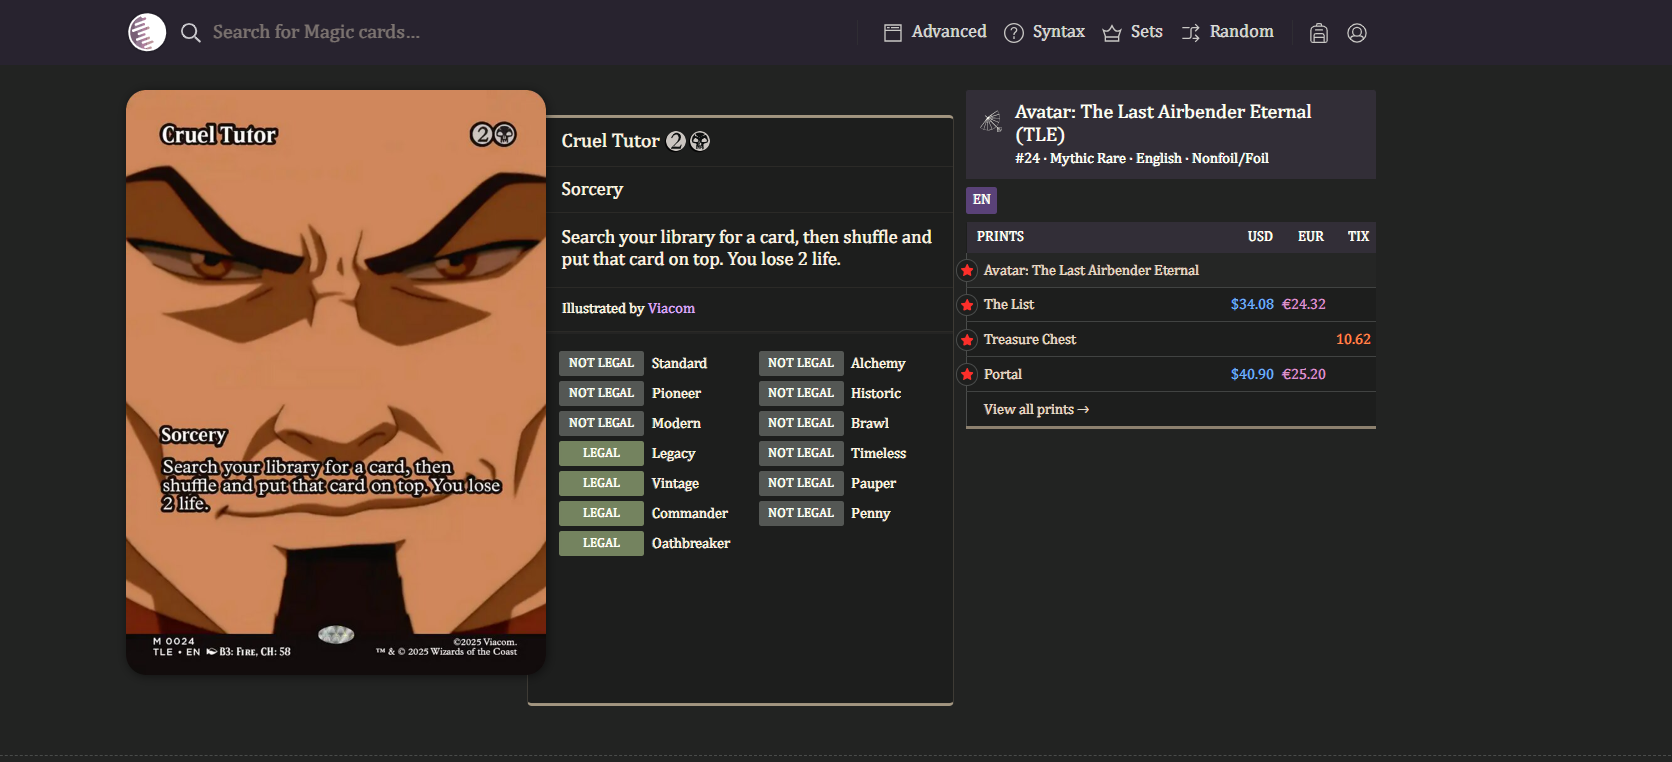Click The List USD price $34.08
Viewport: 1672px width, 762px height.
coord(1252,304)
